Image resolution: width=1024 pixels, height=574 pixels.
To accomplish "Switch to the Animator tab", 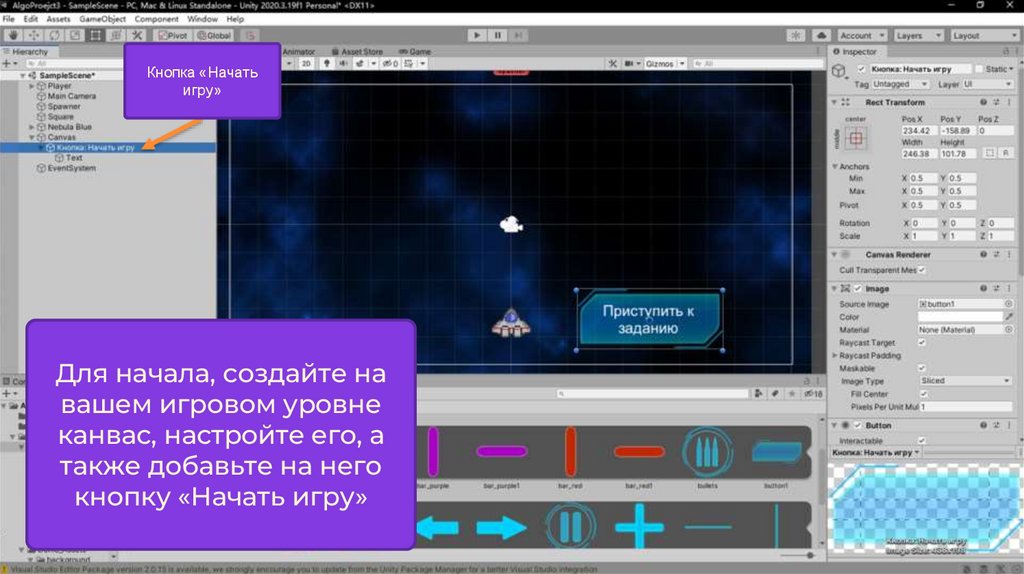I will pos(298,52).
